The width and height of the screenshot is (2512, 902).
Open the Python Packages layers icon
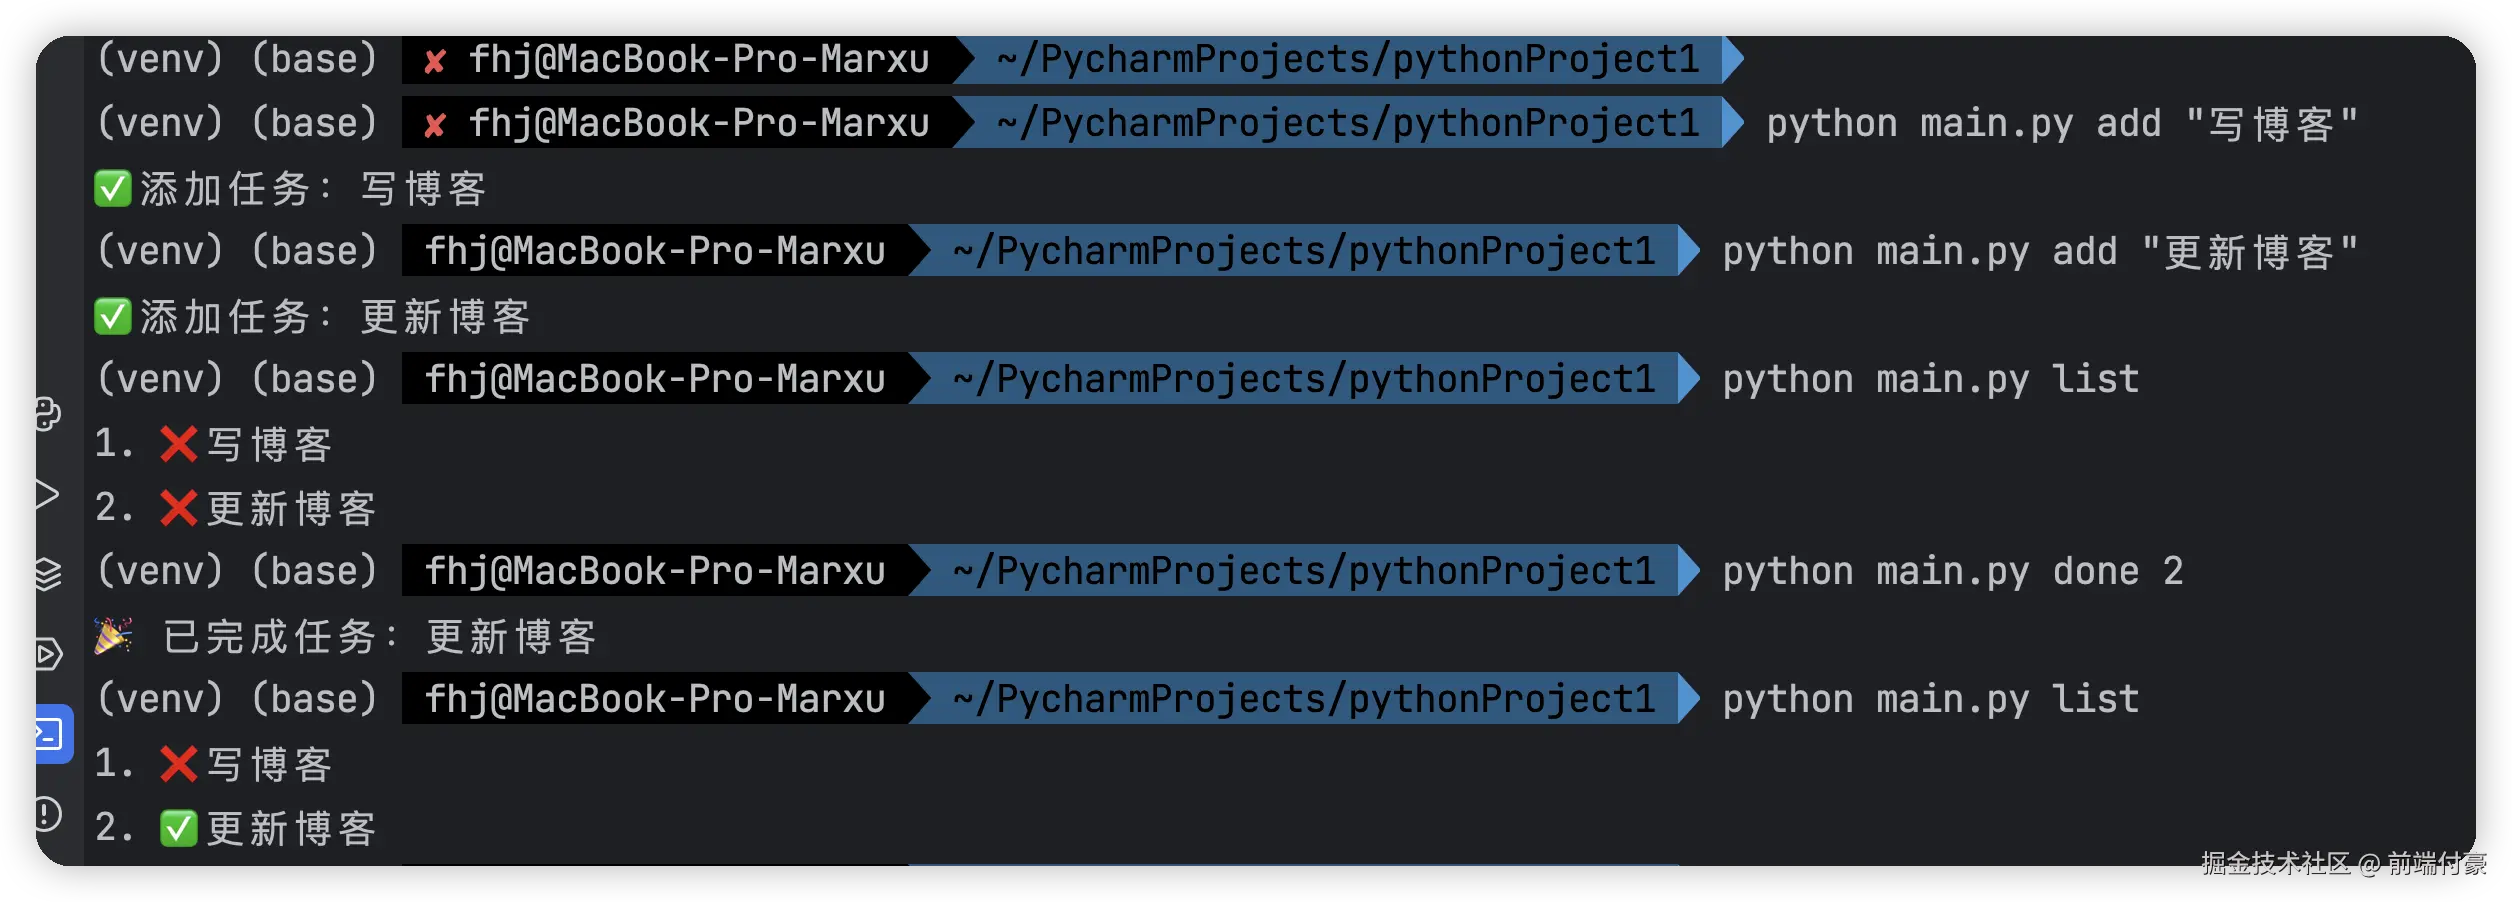(47, 574)
